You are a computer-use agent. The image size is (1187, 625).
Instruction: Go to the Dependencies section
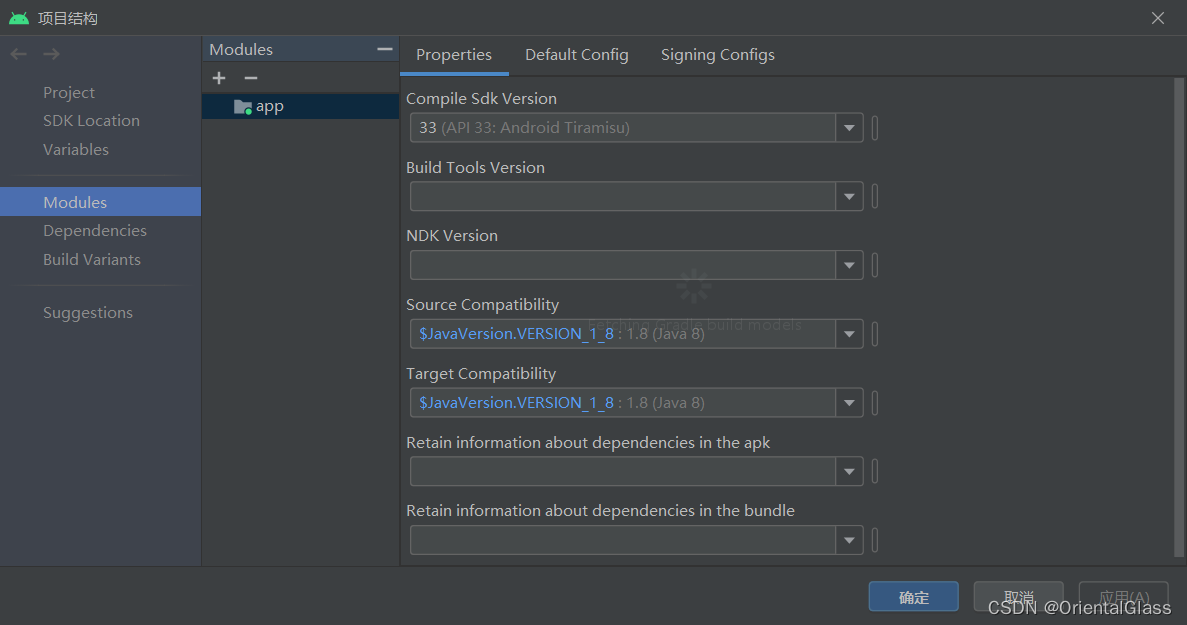pos(95,231)
